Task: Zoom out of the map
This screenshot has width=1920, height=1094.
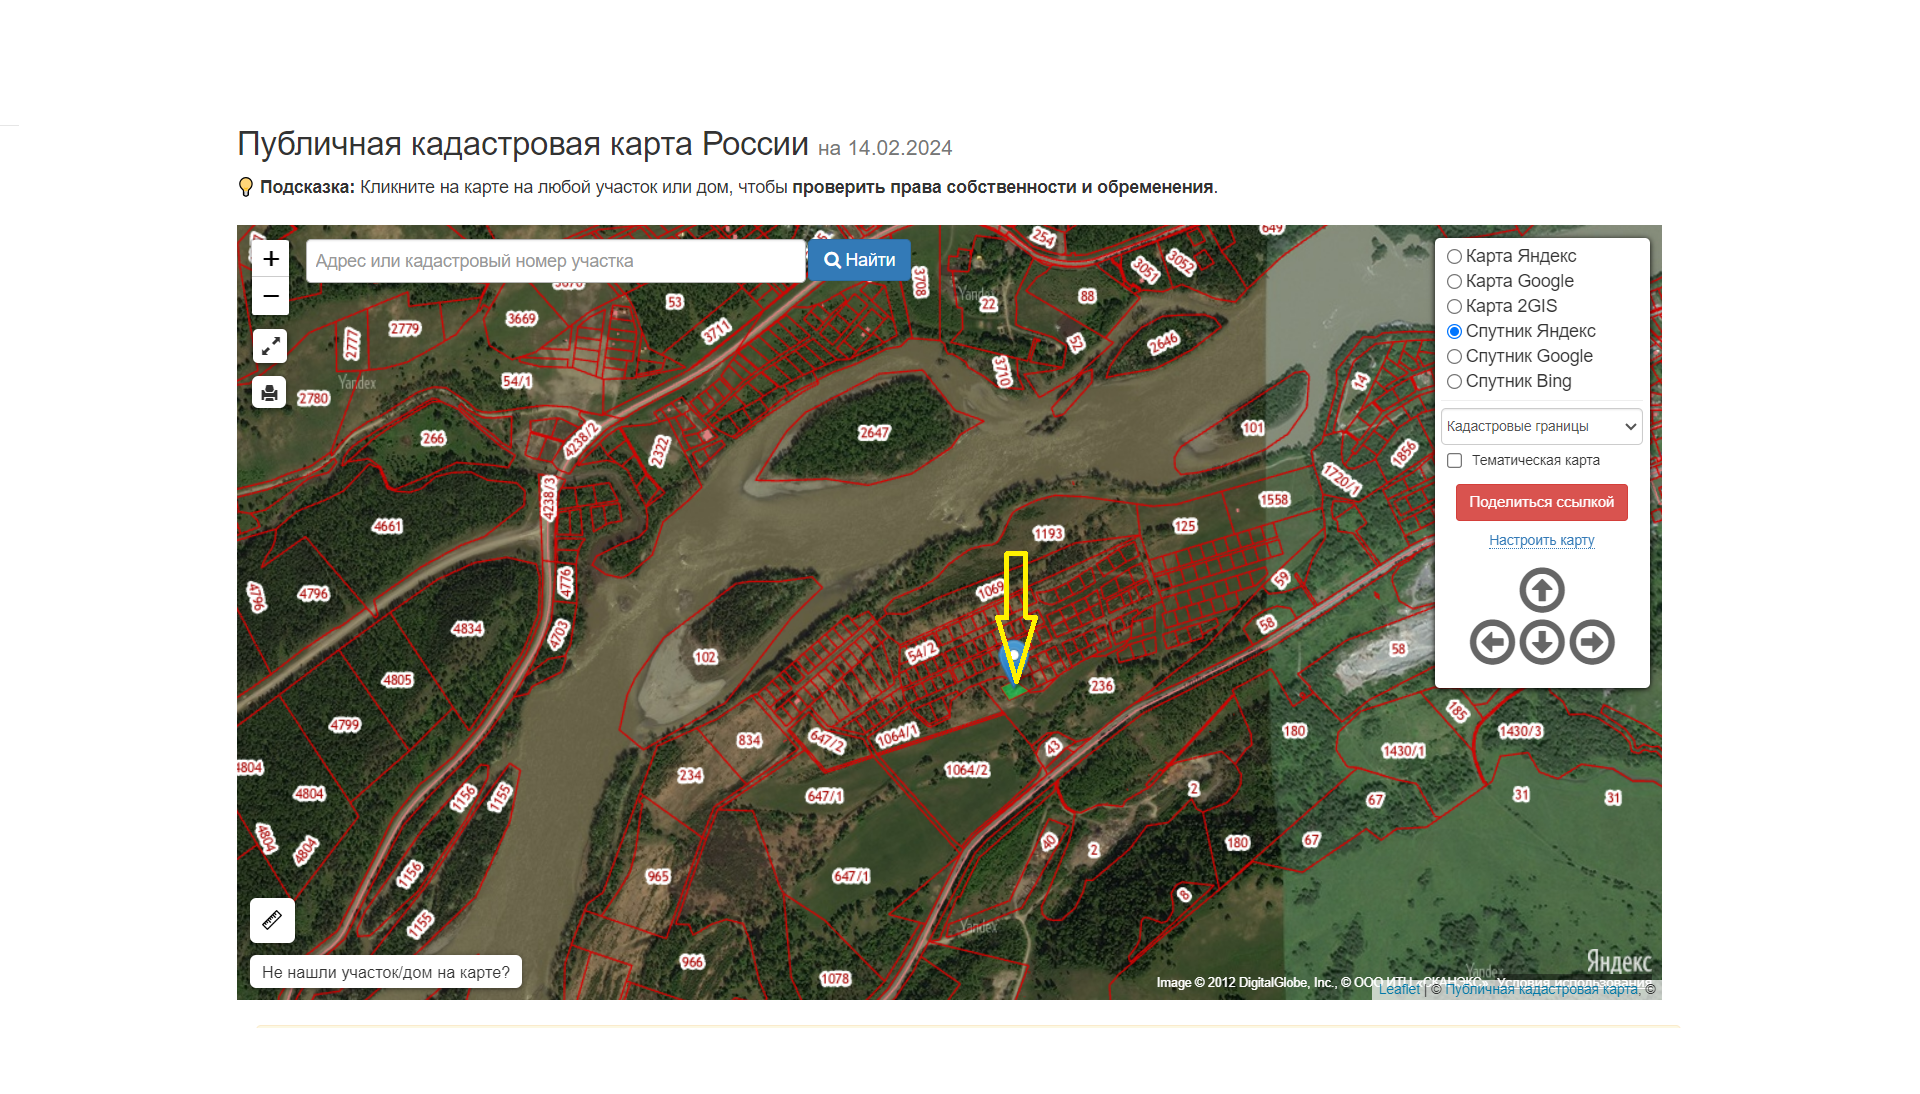Action: click(x=270, y=297)
